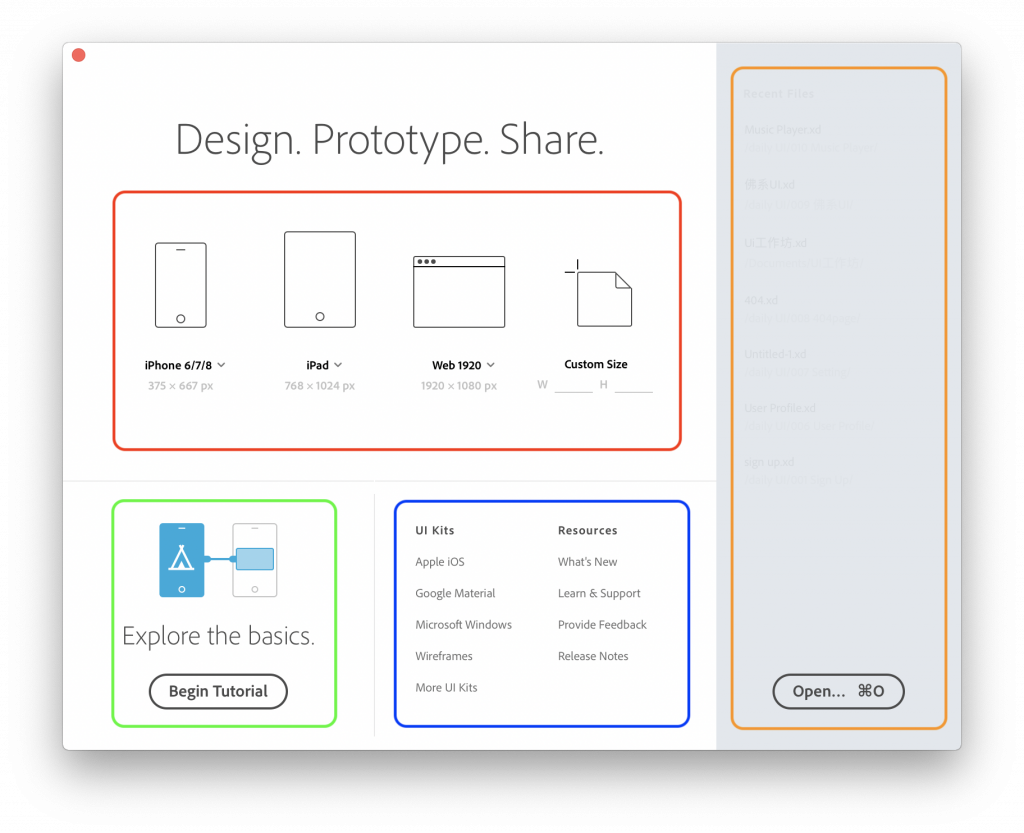Open the What's New resource
1024x833 pixels.
(588, 562)
